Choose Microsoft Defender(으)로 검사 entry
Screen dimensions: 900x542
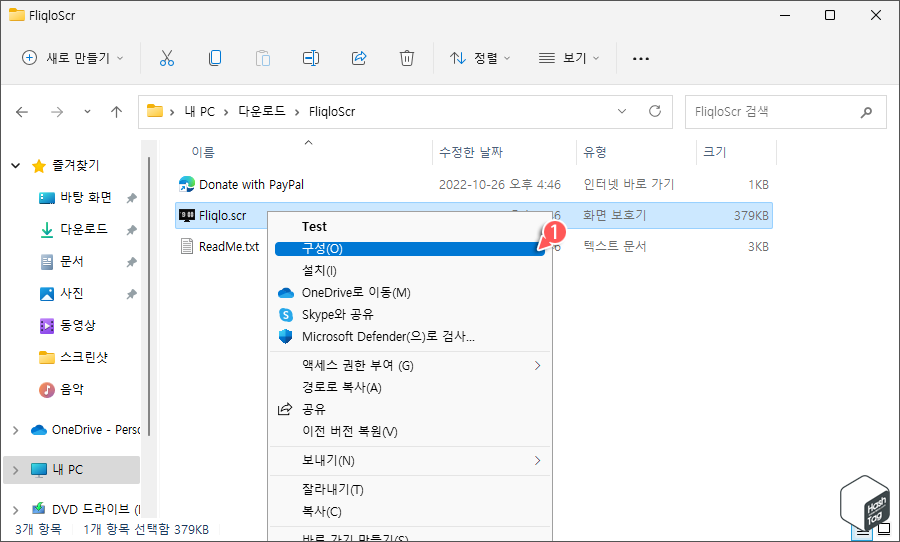pyautogui.click(x=410, y=336)
